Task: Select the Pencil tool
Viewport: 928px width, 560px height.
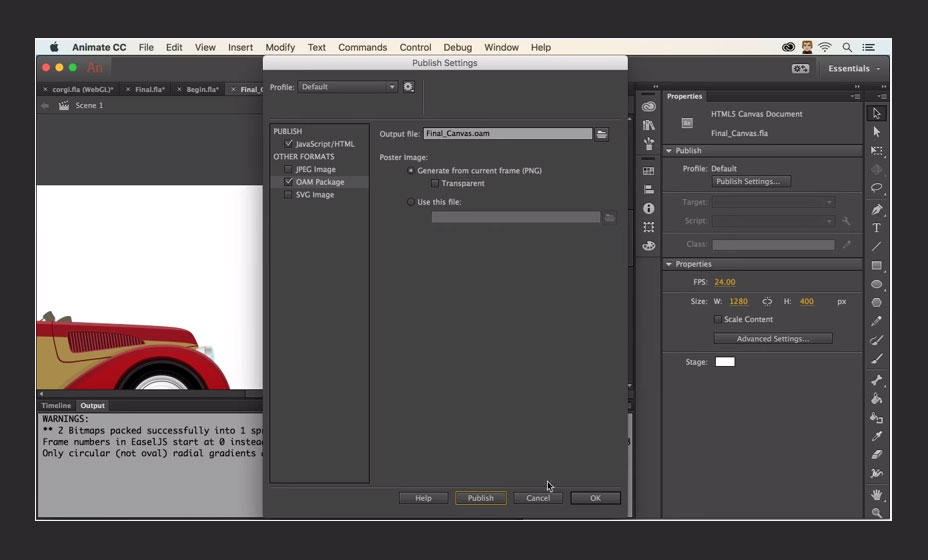Action: pos(877,321)
